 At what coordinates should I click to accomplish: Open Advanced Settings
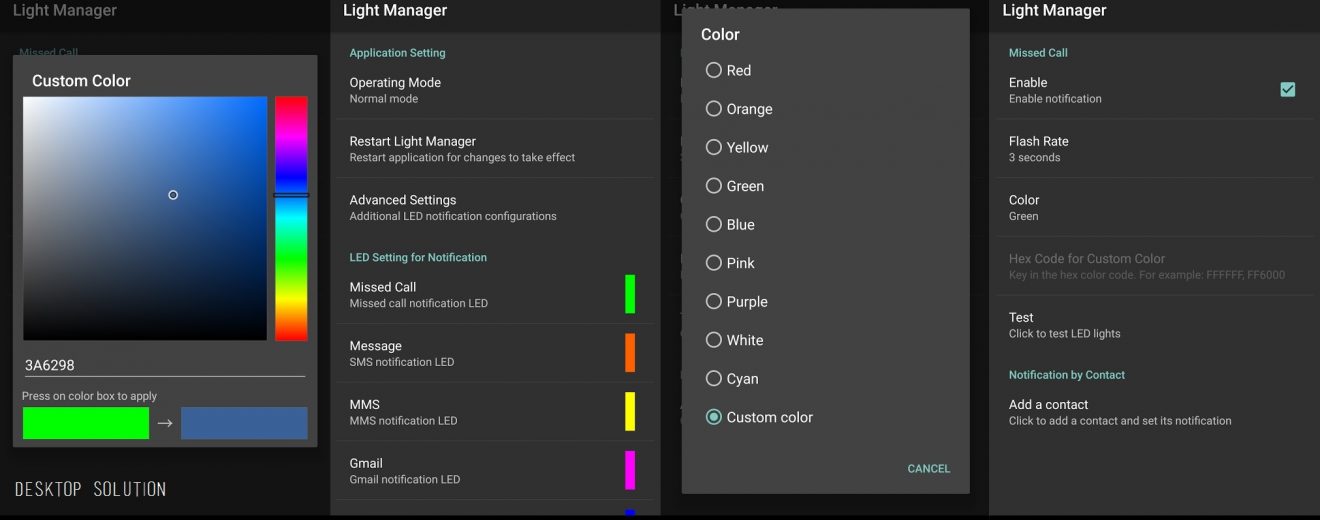coord(495,207)
